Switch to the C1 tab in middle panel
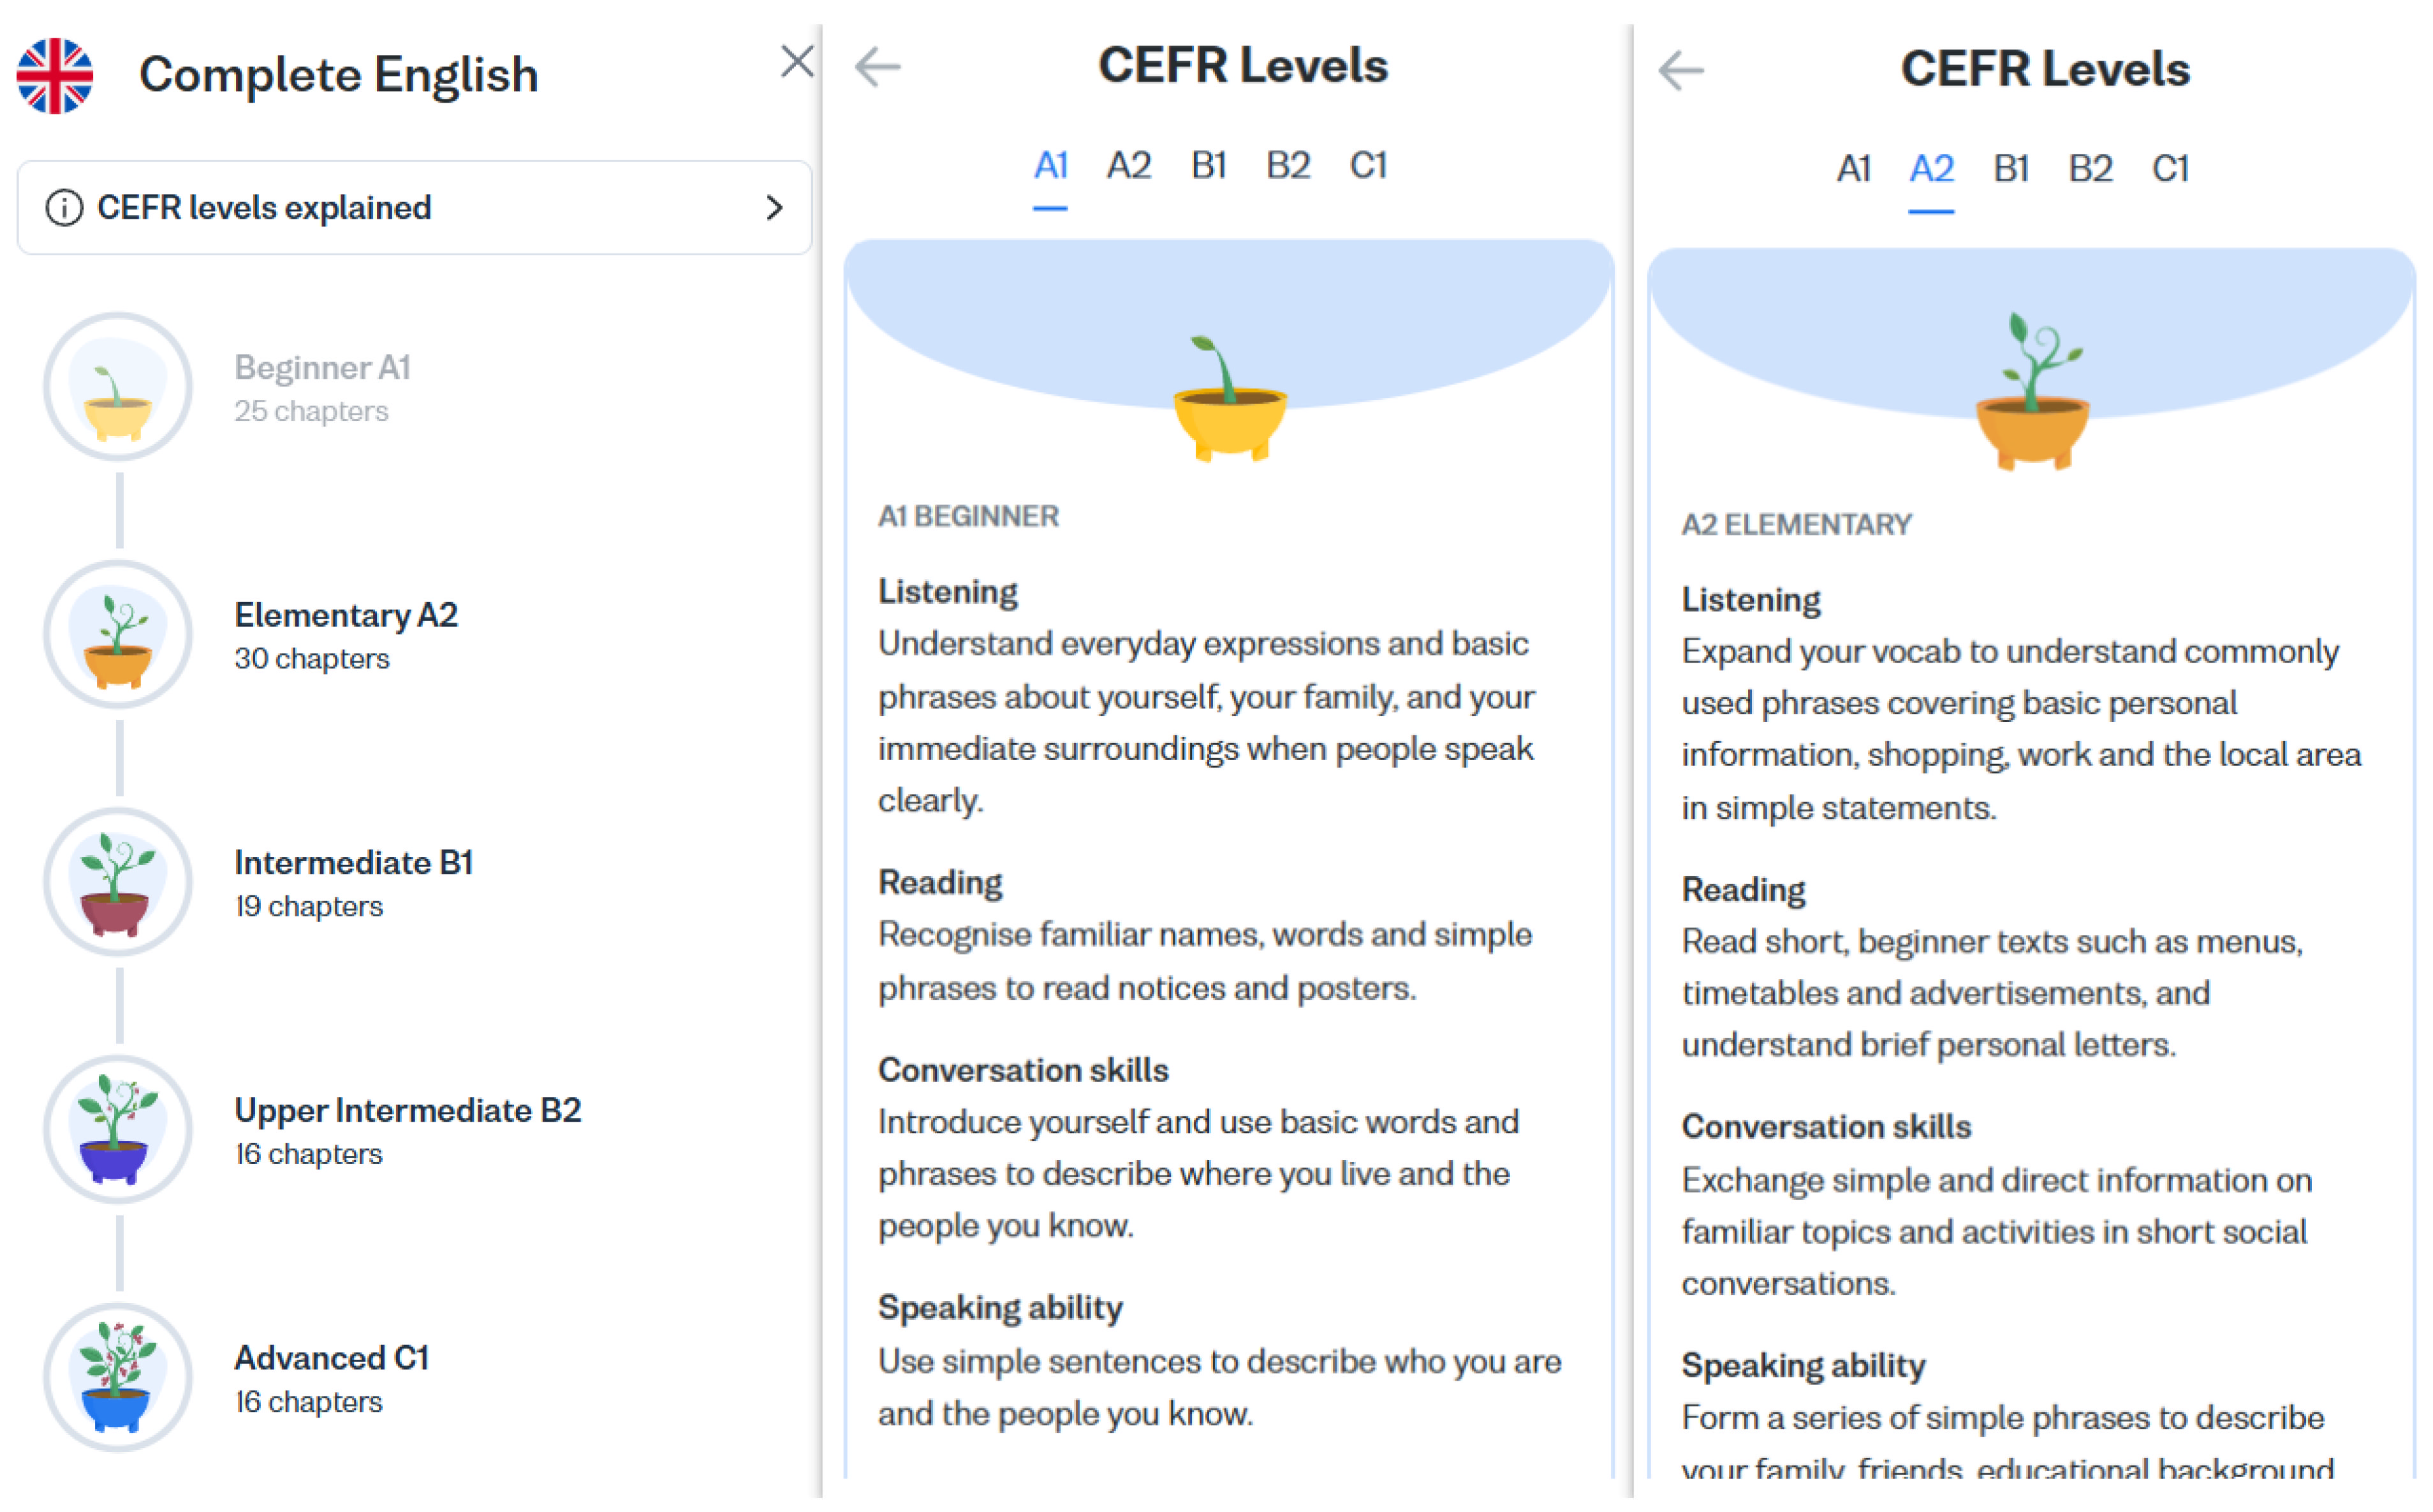 pos(1368,166)
